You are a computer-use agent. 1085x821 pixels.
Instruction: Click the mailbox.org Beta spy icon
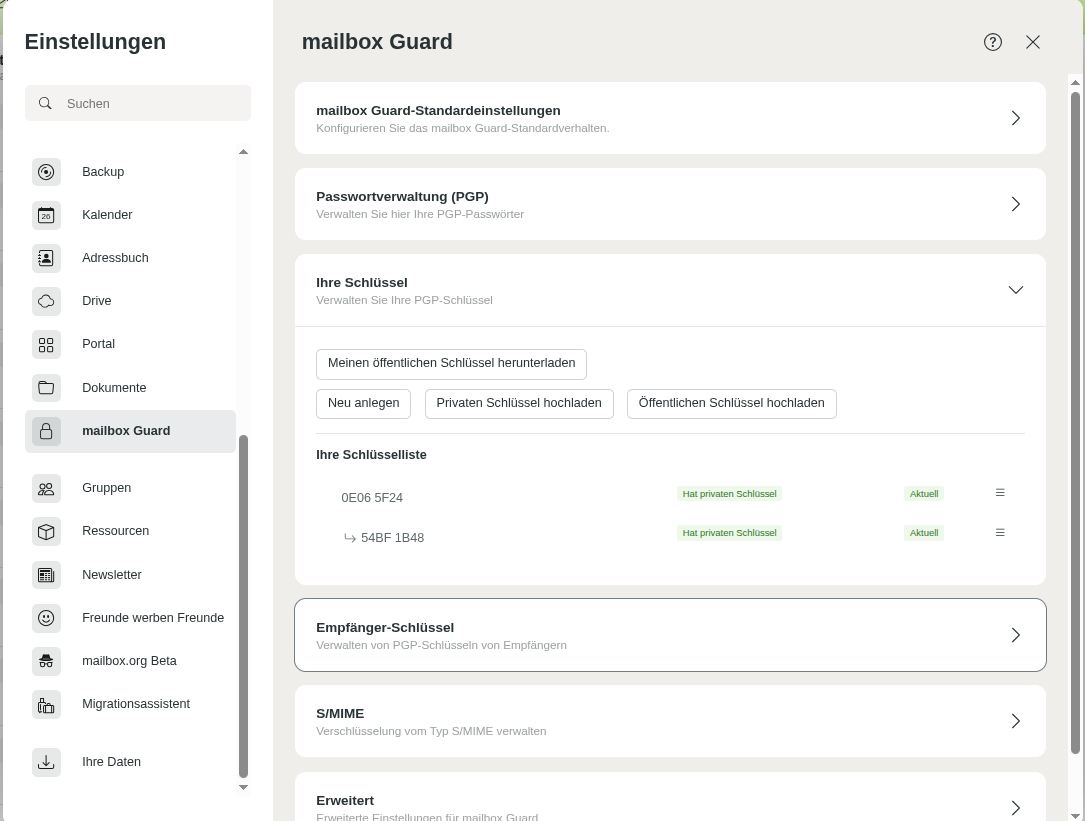coord(46,661)
